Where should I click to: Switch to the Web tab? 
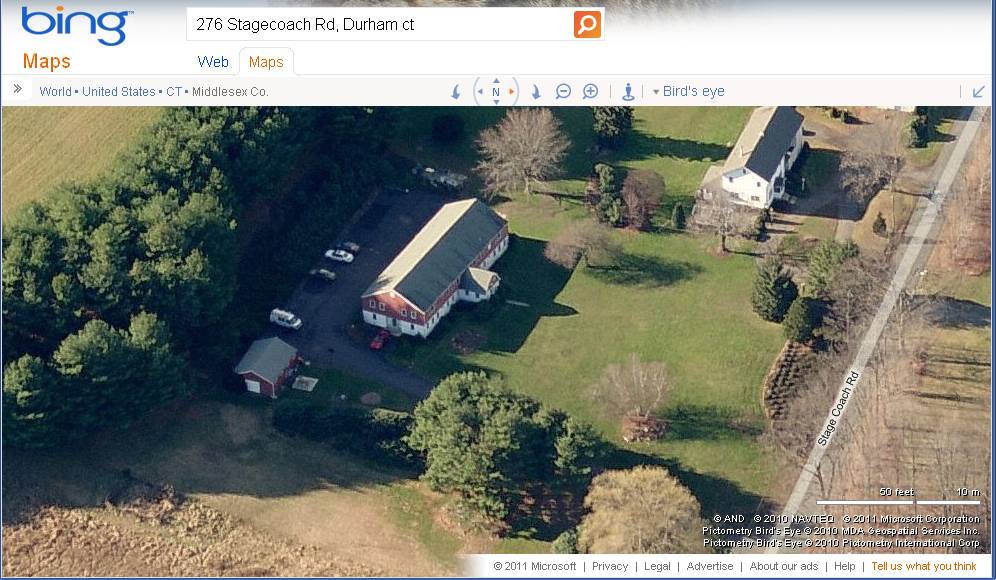[213, 62]
